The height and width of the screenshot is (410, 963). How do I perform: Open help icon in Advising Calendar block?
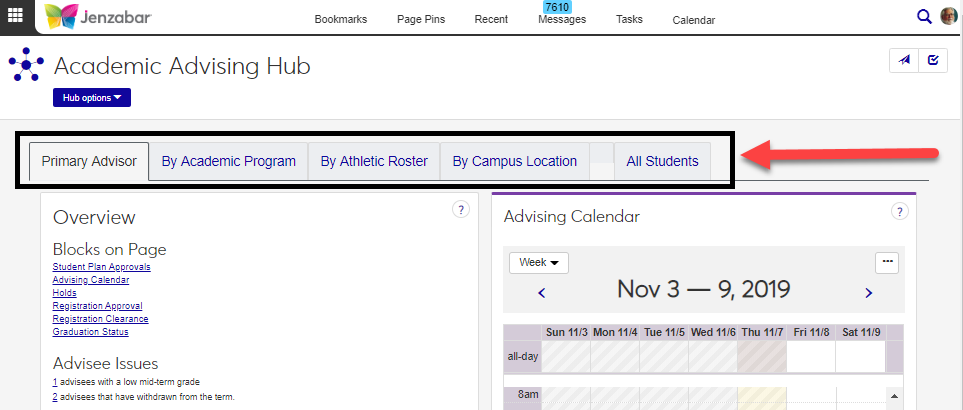(899, 211)
